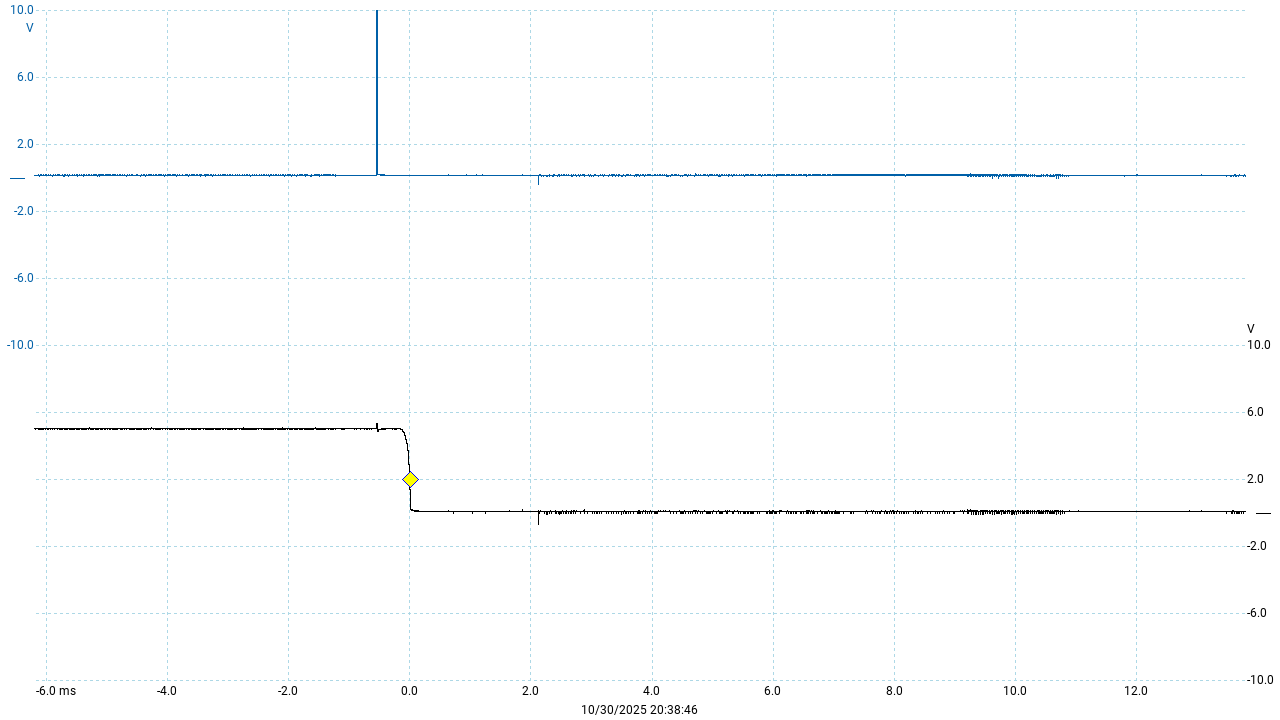The image size is (1280, 720).
Task: Click the 12.0 time axis label
Action: tap(1136, 691)
